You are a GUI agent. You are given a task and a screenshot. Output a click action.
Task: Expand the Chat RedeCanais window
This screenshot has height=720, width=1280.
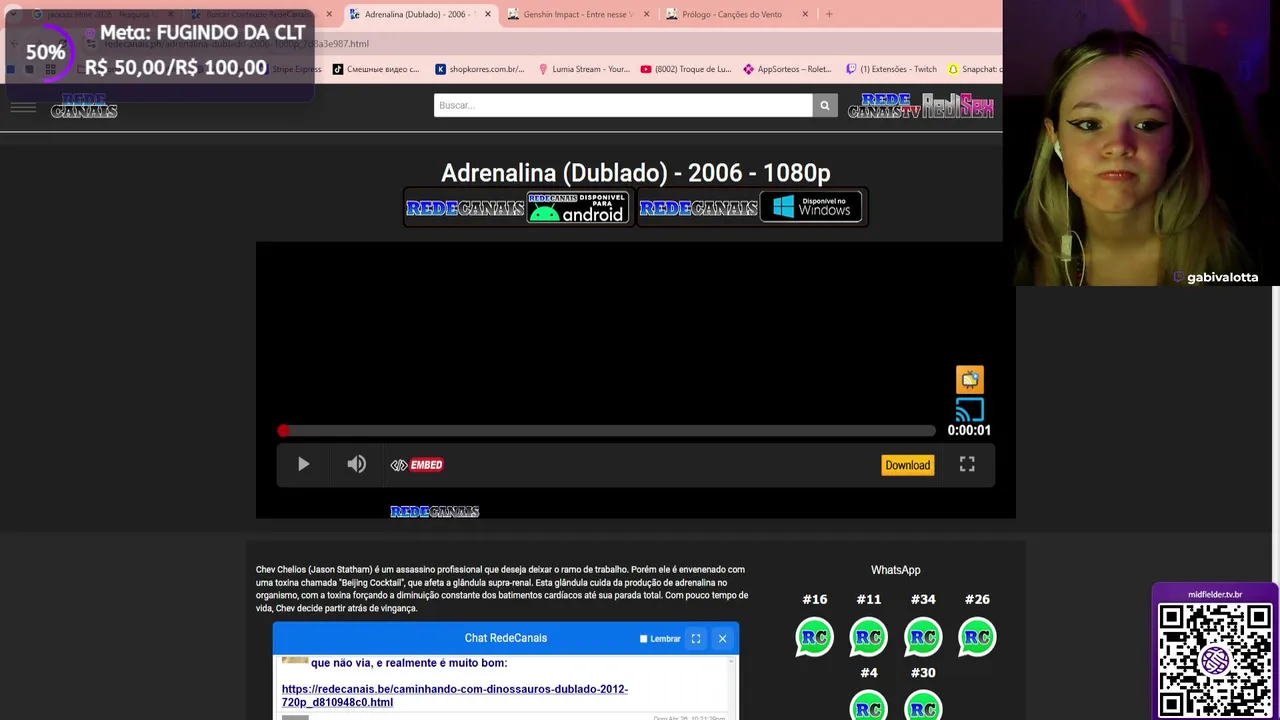[x=695, y=638]
